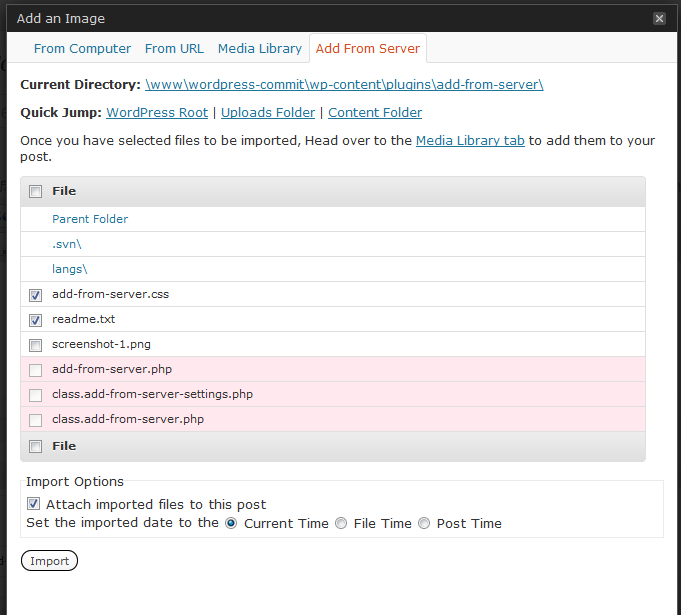The image size is (681, 615).
Task: Check the screenshot-1.png file checkbox
Action: tap(36, 345)
